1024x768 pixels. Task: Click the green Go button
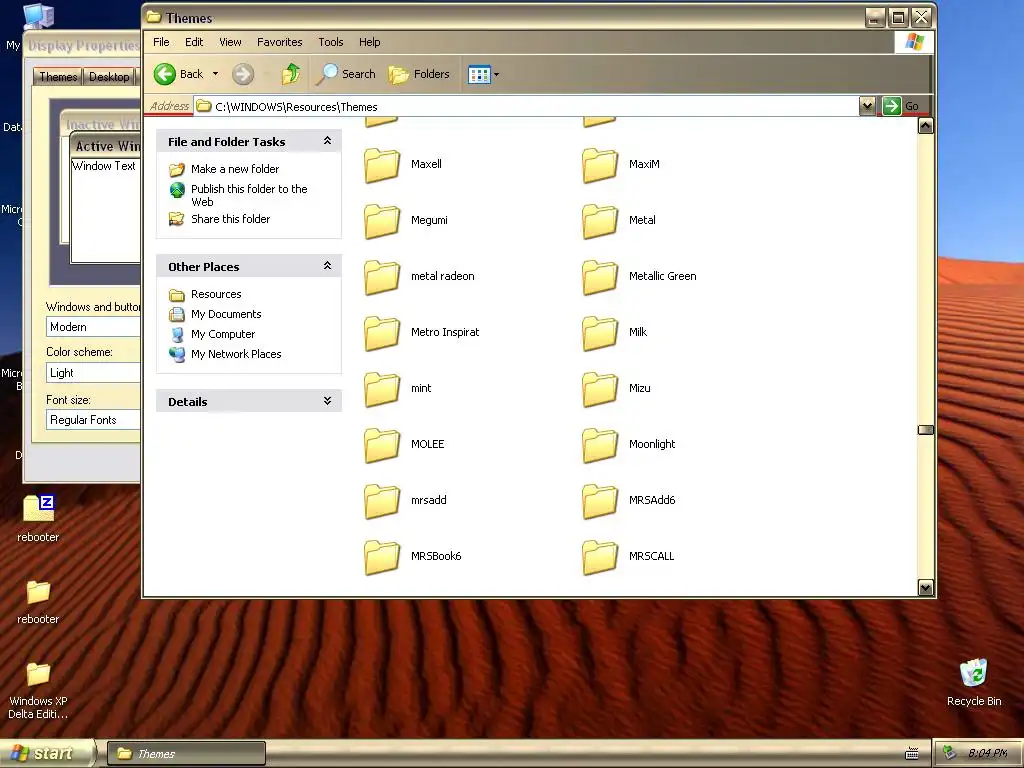pyautogui.click(x=904, y=106)
